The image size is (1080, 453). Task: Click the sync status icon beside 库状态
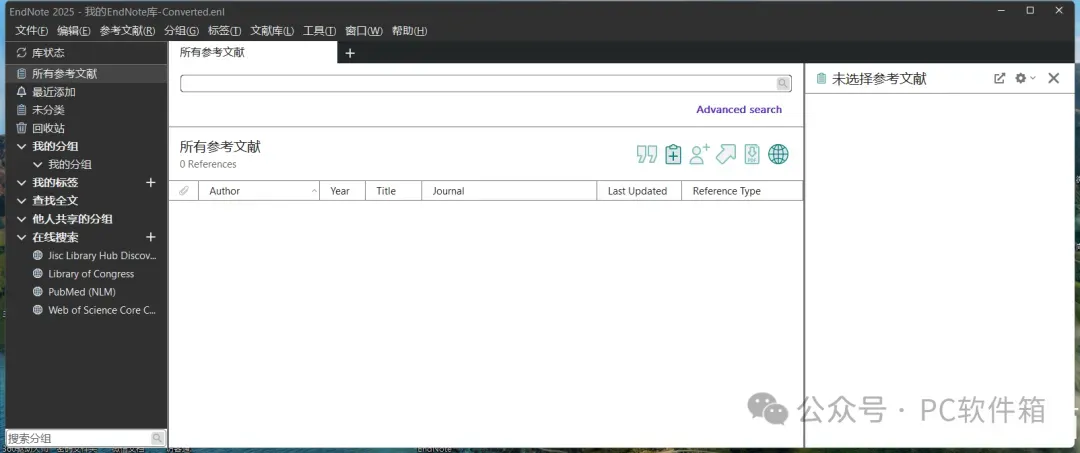point(21,53)
